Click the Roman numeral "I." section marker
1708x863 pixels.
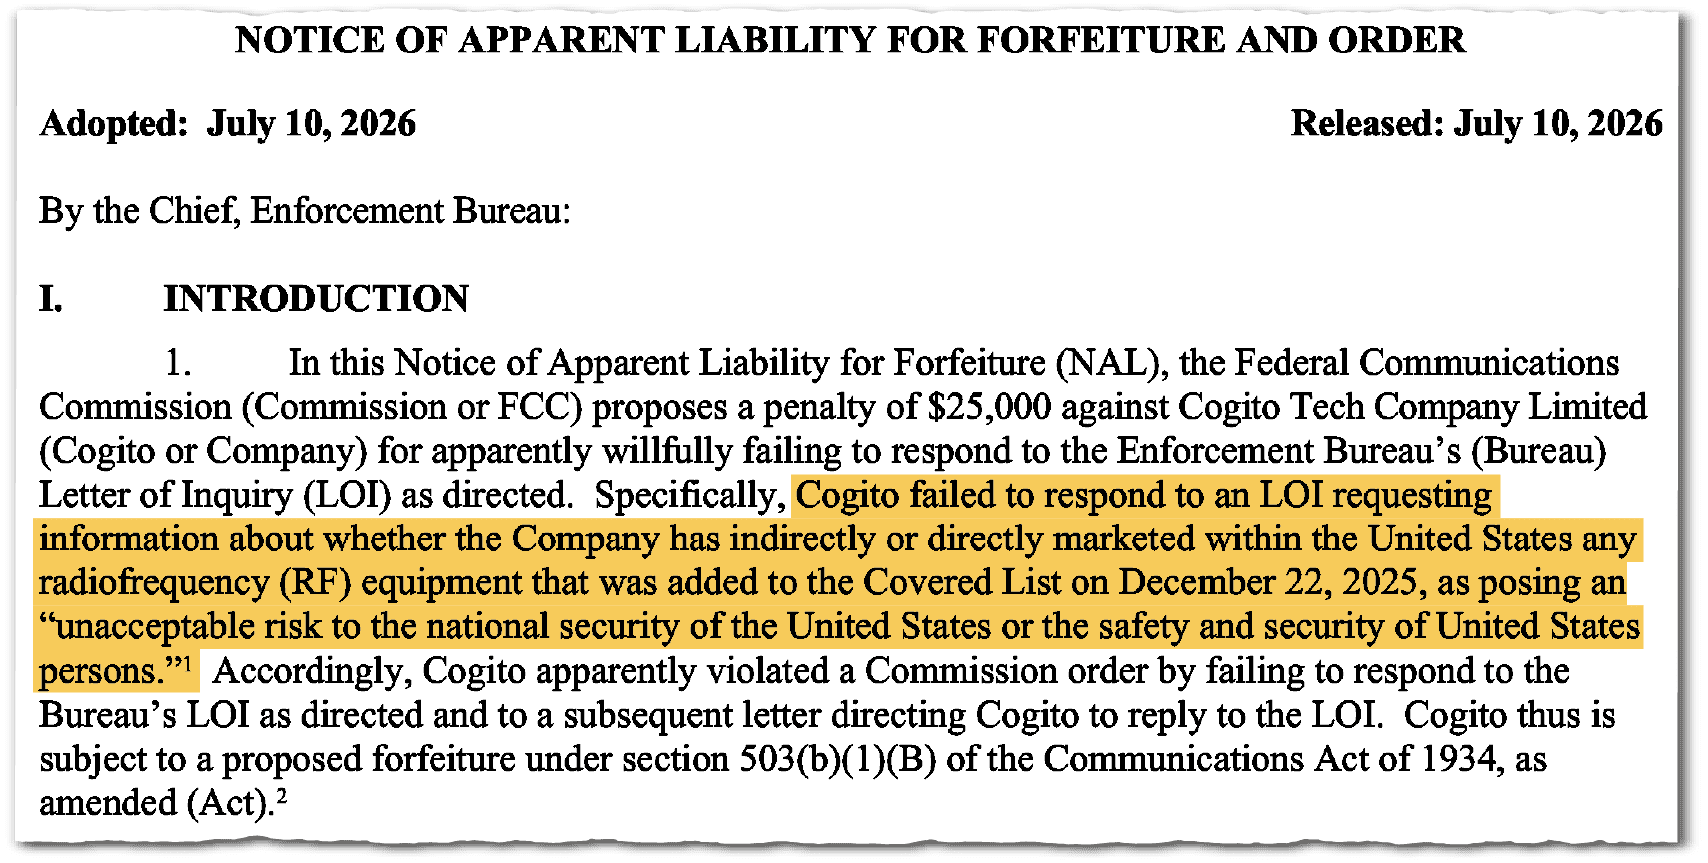(51, 299)
